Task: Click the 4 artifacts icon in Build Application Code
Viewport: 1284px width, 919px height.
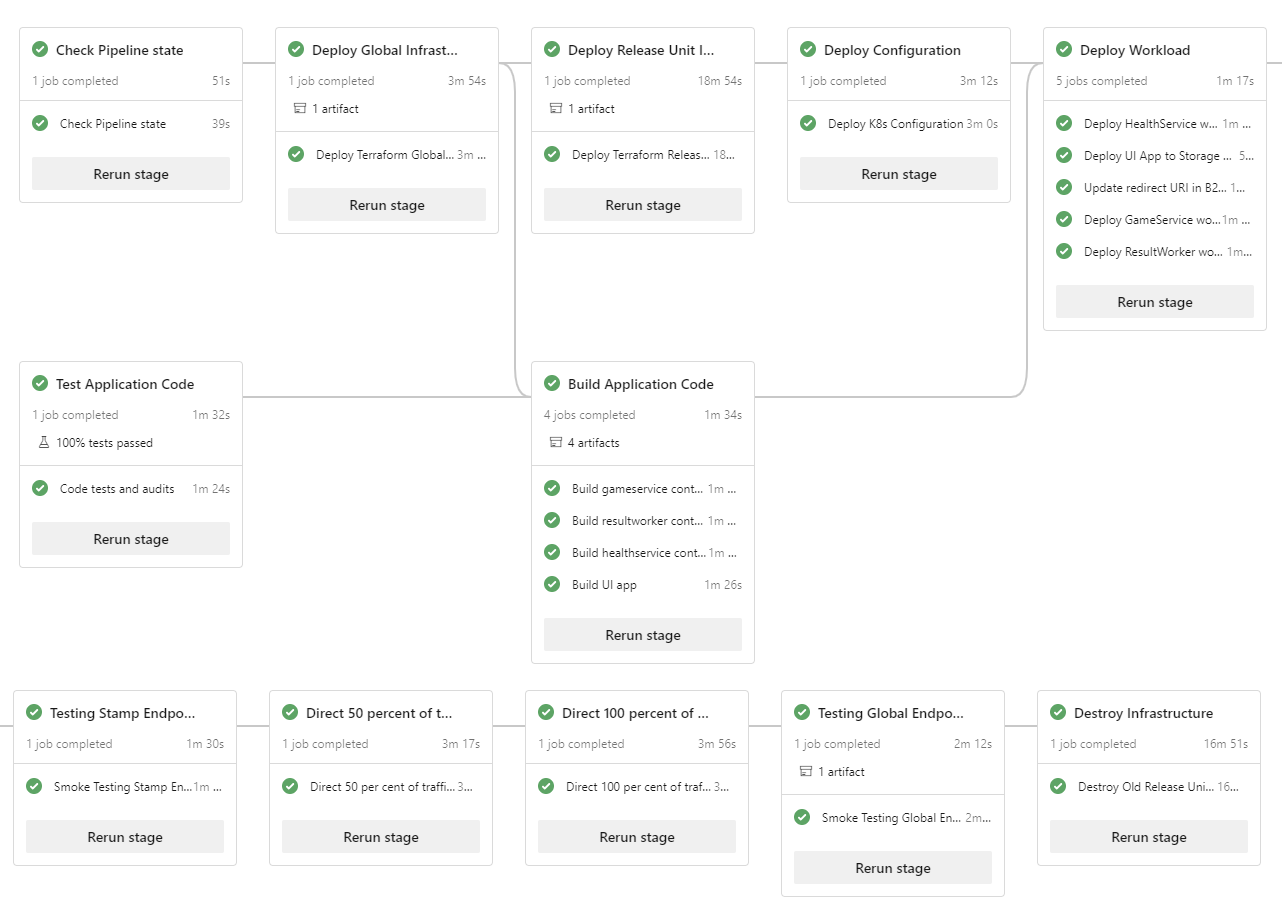Action: tap(555, 442)
